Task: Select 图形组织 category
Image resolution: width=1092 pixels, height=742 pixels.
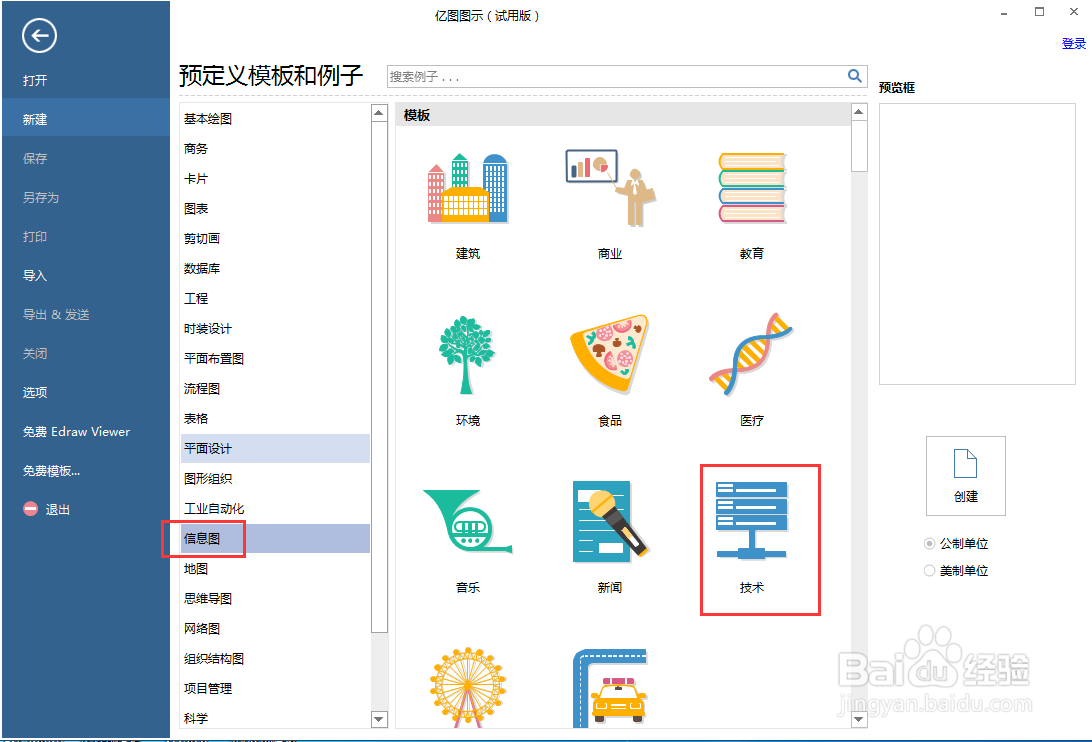Action: tap(275, 478)
